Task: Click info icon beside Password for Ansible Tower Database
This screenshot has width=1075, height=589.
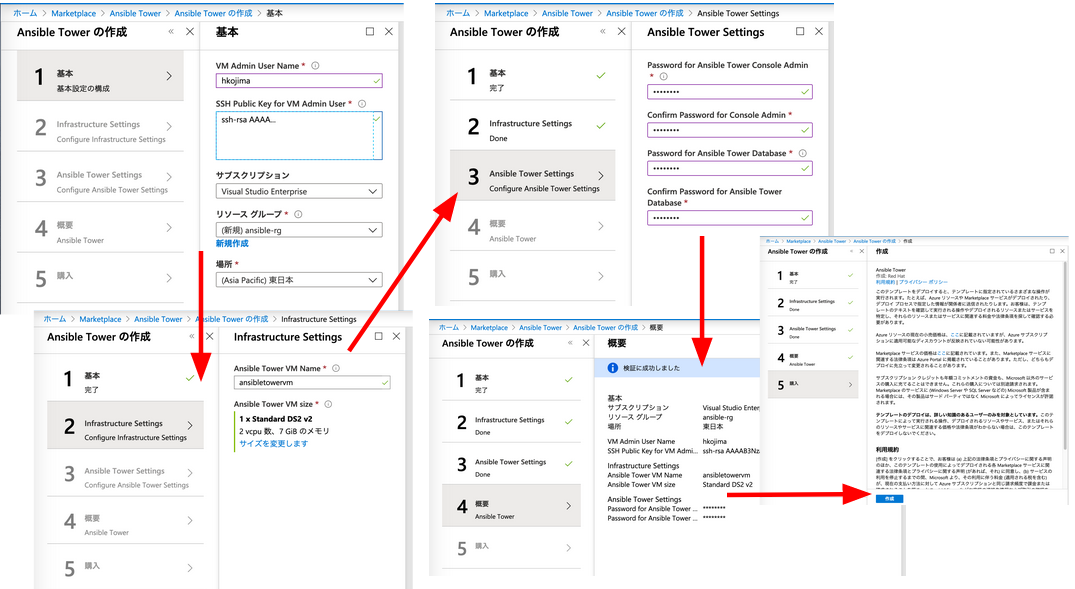Action: tap(802, 153)
